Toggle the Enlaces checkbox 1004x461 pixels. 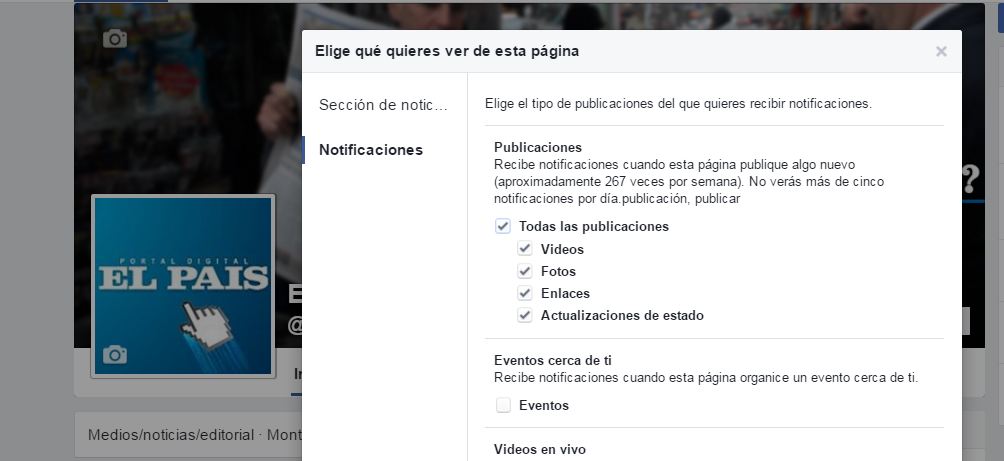pyautogui.click(x=524, y=293)
